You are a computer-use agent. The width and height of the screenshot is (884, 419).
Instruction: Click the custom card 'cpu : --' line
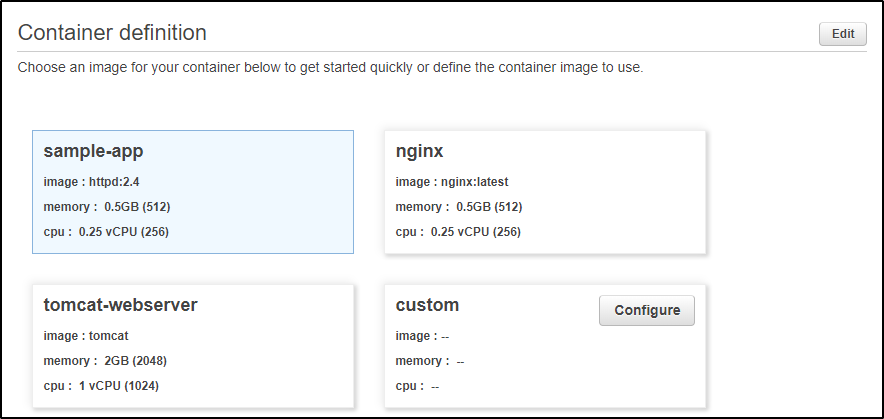click(x=417, y=386)
